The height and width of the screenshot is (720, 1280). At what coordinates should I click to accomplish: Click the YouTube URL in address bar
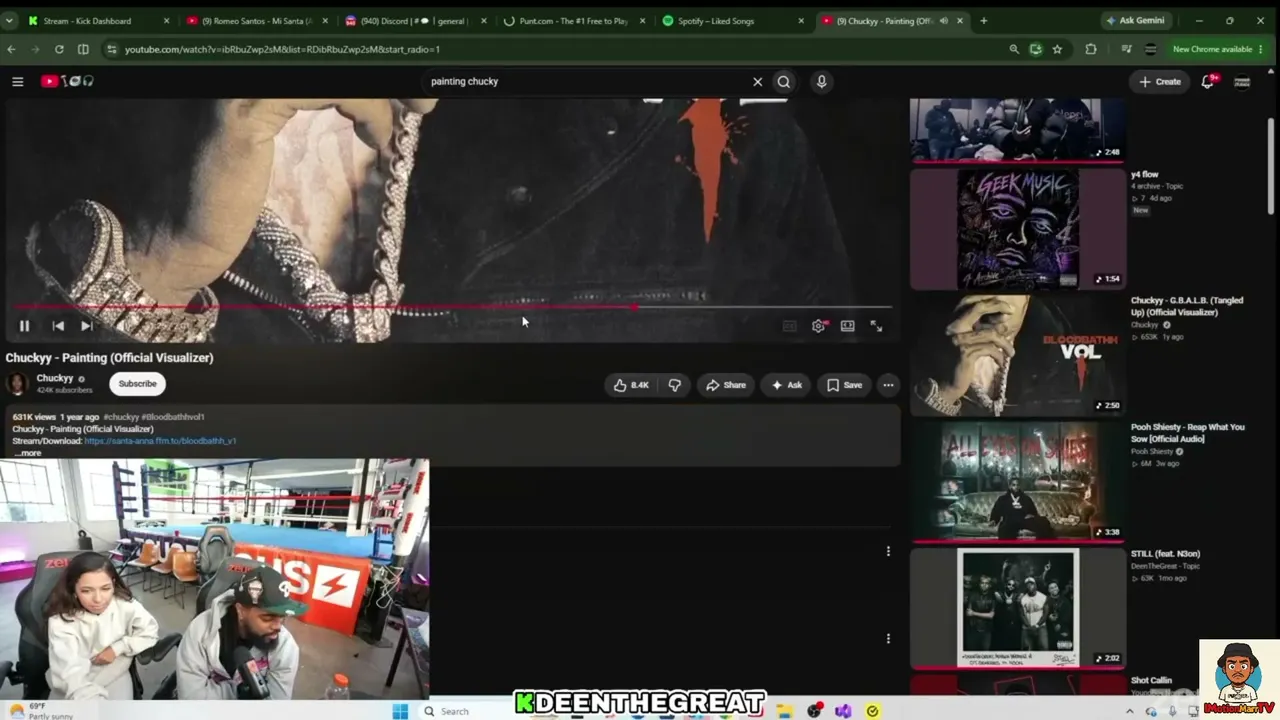point(282,49)
